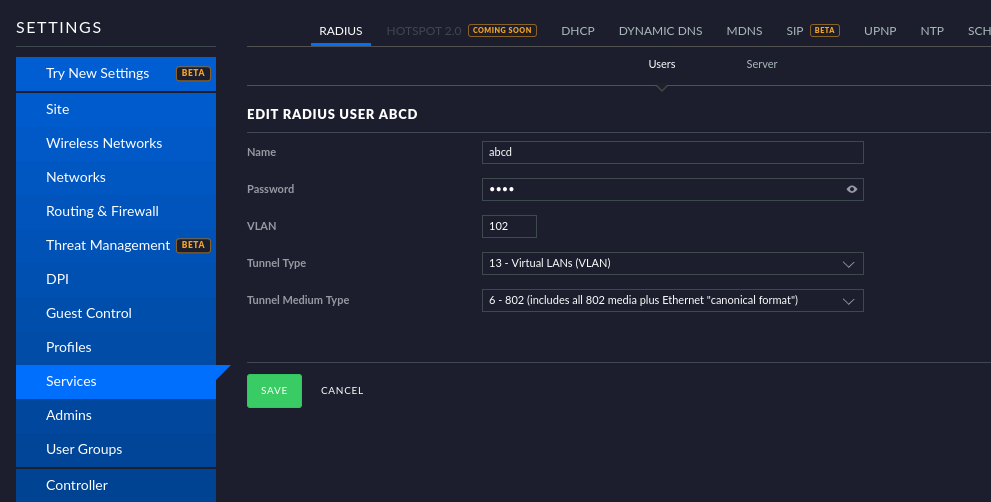Click the Coming Soon badge
Viewport: 991px width, 502px height.
click(502, 30)
